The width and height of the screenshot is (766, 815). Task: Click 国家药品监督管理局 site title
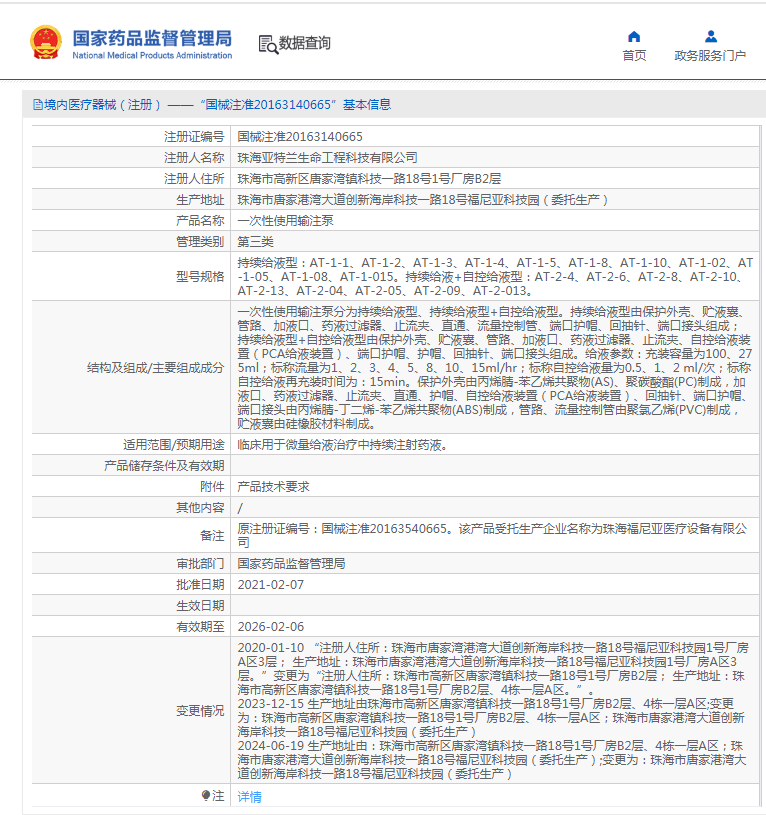pyautogui.click(x=152, y=38)
